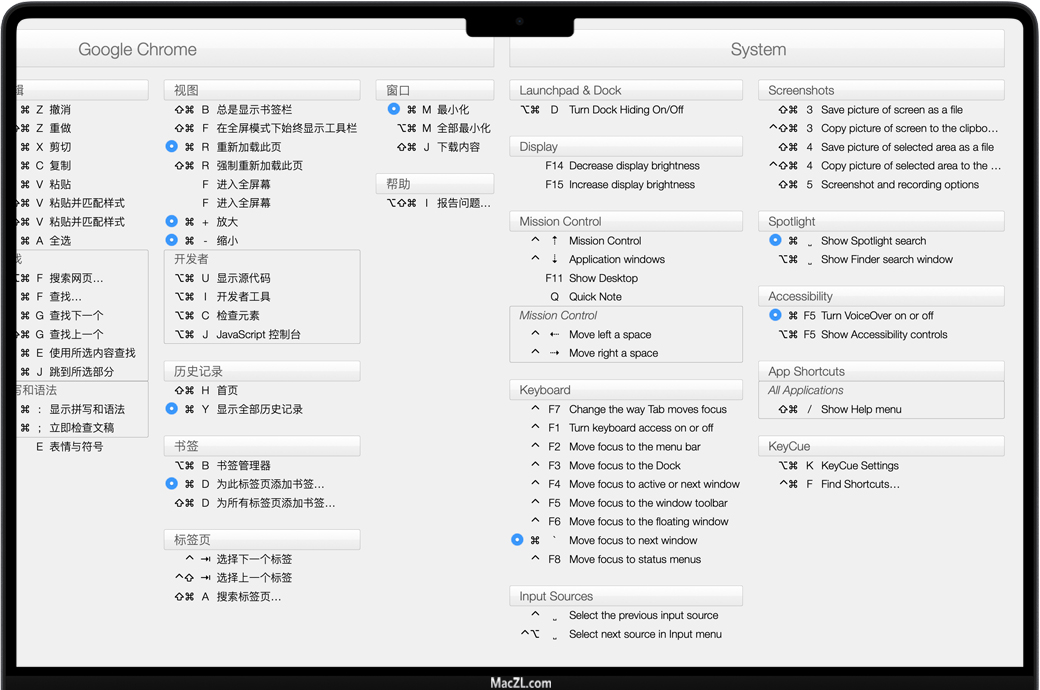Click the blue dot beside 最小化
1040x690 pixels.
click(x=394, y=110)
